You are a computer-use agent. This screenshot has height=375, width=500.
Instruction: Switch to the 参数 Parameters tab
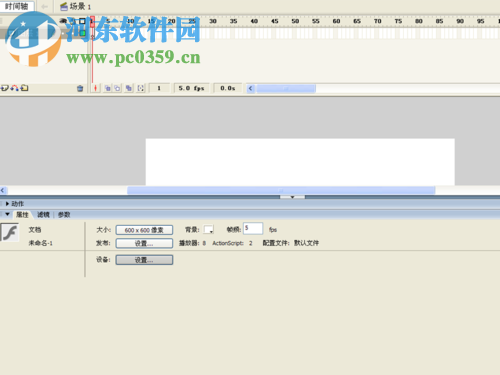click(x=64, y=215)
